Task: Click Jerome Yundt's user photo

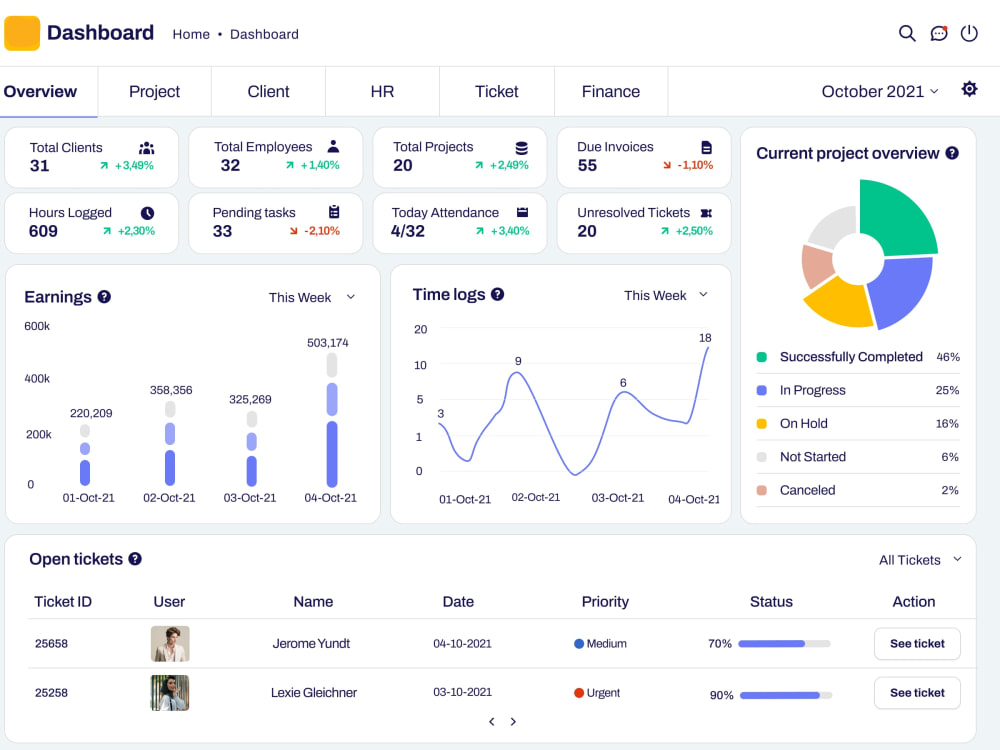Action: (x=170, y=643)
